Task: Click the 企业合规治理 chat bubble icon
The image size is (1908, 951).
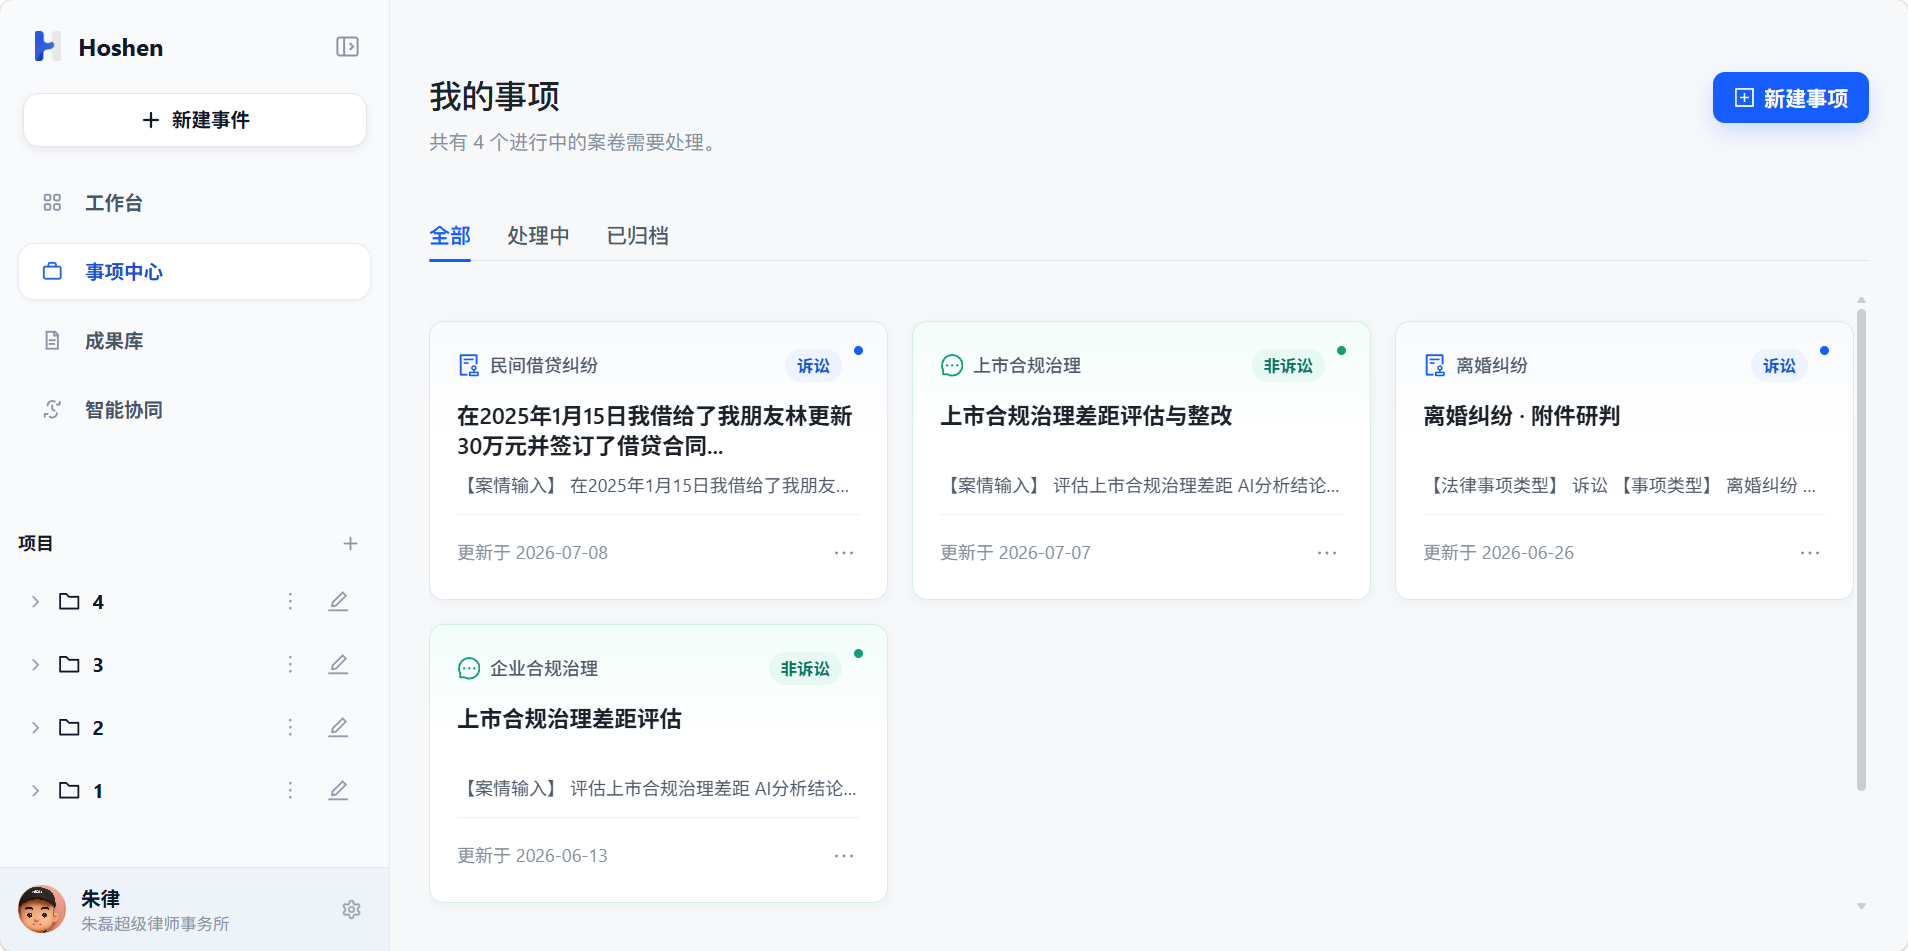Action: pyautogui.click(x=469, y=669)
